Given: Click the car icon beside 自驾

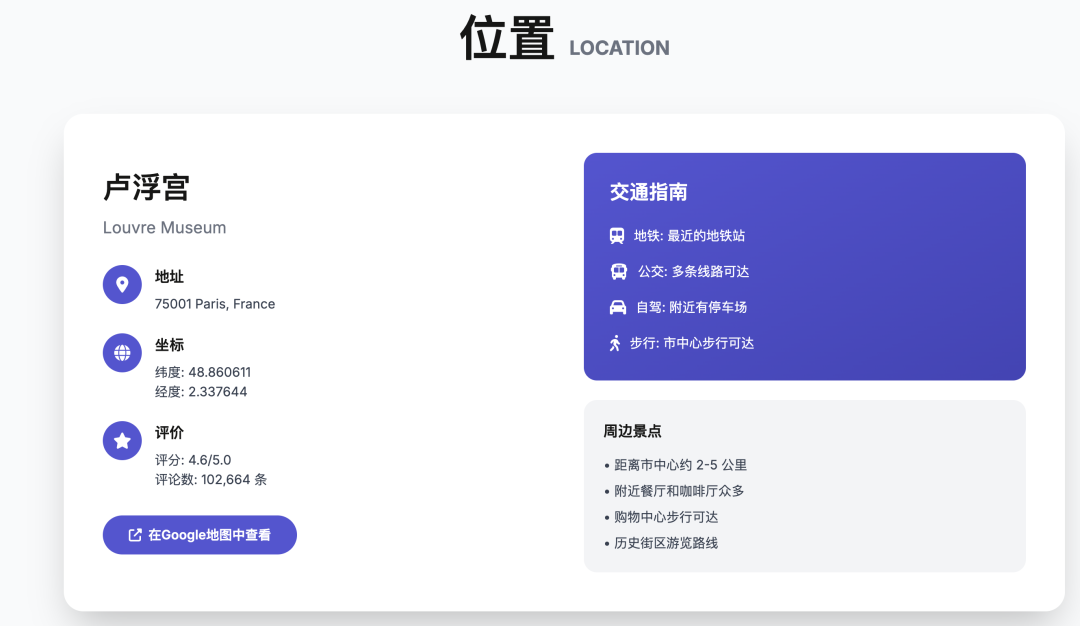Looking at the screenshot, I should (618, 307).
